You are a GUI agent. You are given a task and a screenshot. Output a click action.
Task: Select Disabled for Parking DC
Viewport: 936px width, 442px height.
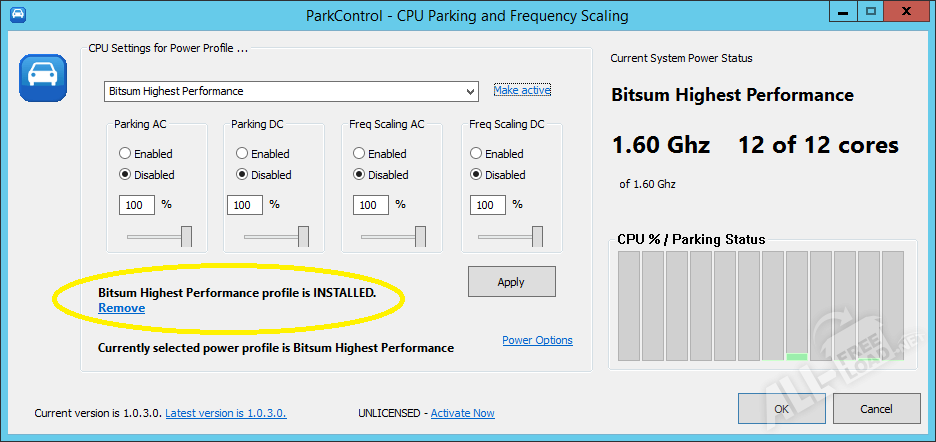click(242, 175)
